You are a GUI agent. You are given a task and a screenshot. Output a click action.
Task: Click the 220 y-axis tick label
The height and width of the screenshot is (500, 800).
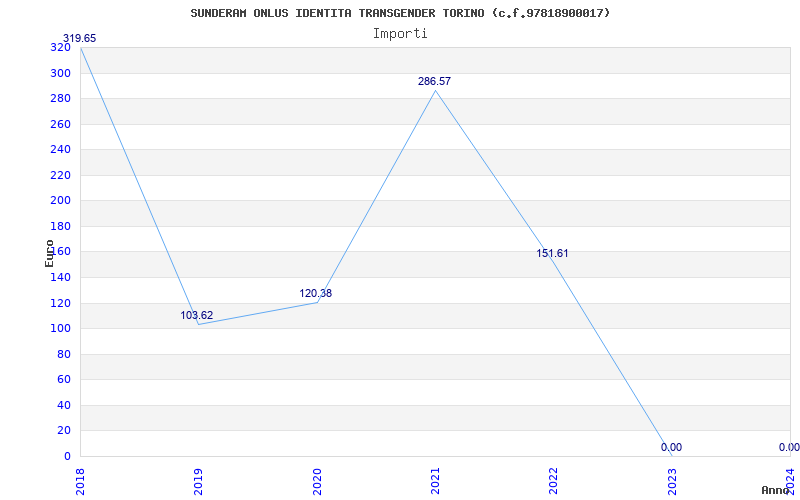tap(60, 176)
